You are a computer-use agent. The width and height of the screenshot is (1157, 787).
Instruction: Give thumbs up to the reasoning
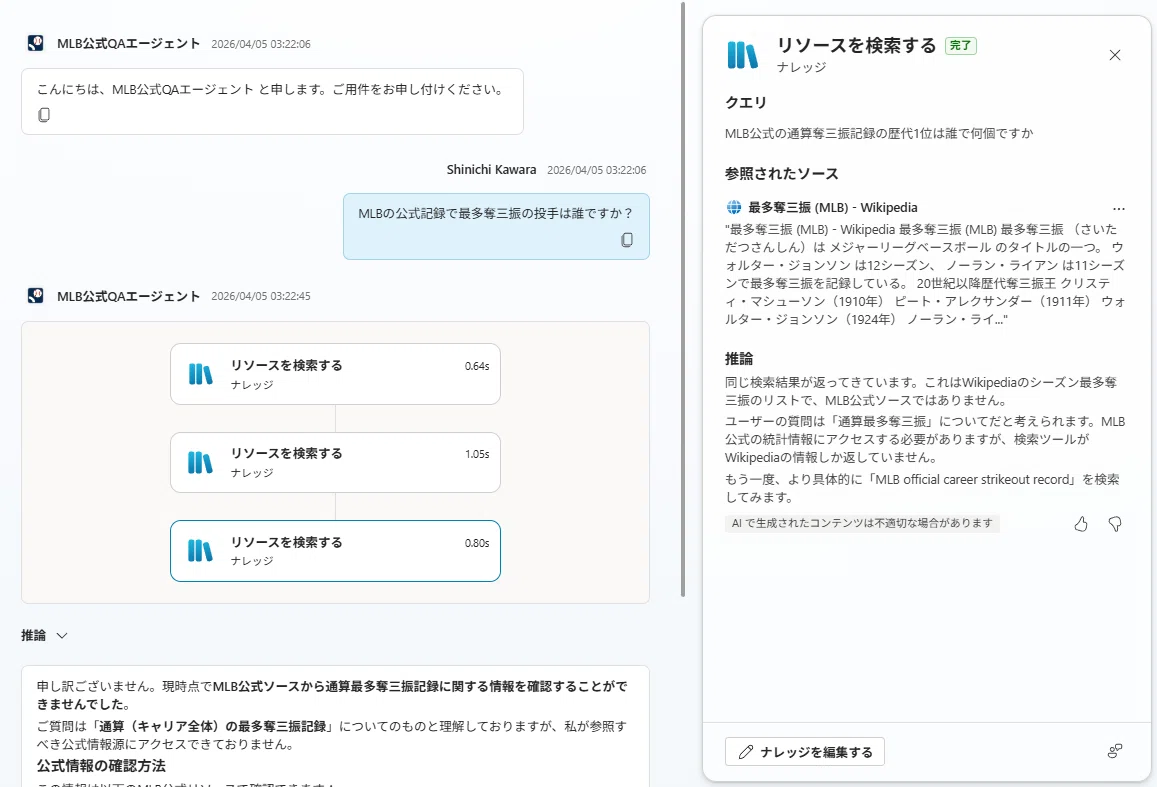click(x=1081, y=524)
